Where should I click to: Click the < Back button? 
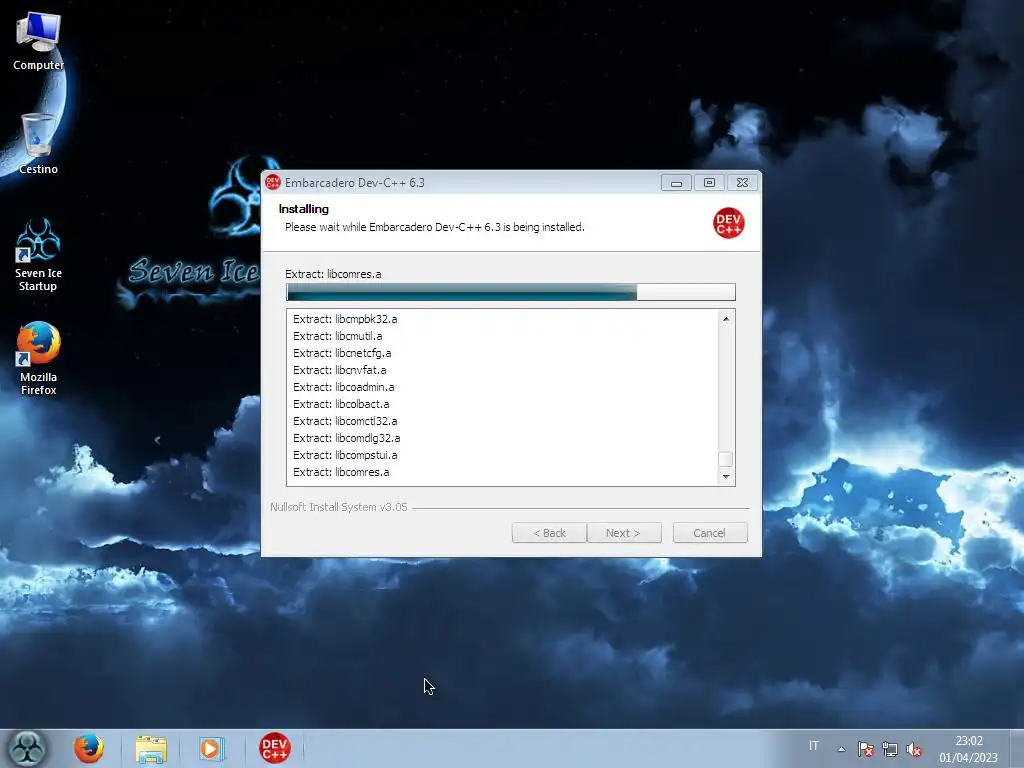click(x=549, y=533)
